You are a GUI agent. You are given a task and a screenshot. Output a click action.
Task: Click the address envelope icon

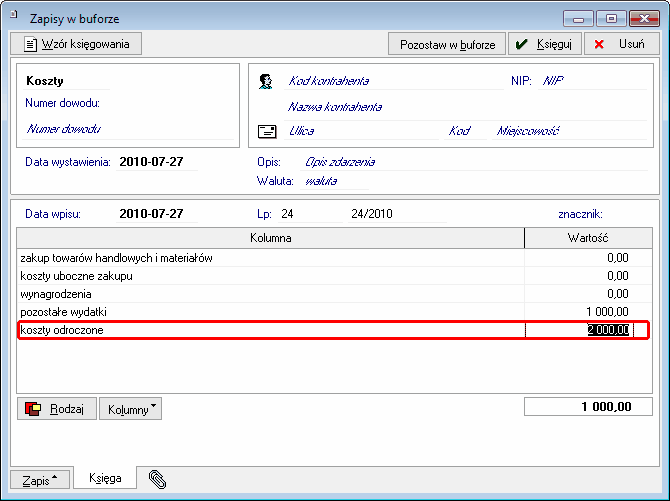point(266,131)
